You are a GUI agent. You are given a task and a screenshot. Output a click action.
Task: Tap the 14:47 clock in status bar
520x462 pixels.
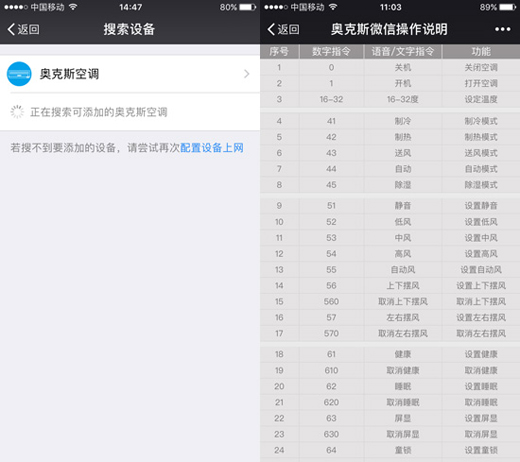click(x=131, y=7)
